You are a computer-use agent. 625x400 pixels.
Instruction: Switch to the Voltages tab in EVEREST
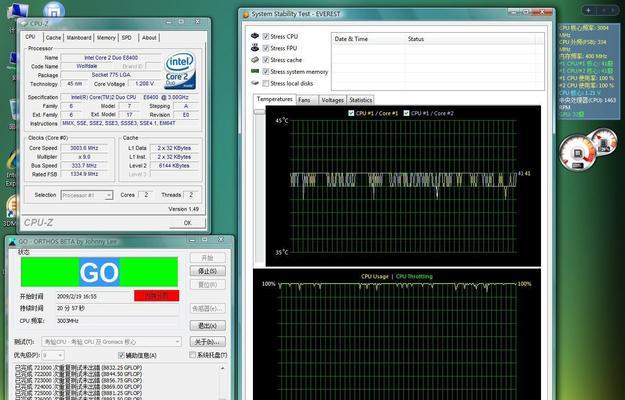click(332, 100)
